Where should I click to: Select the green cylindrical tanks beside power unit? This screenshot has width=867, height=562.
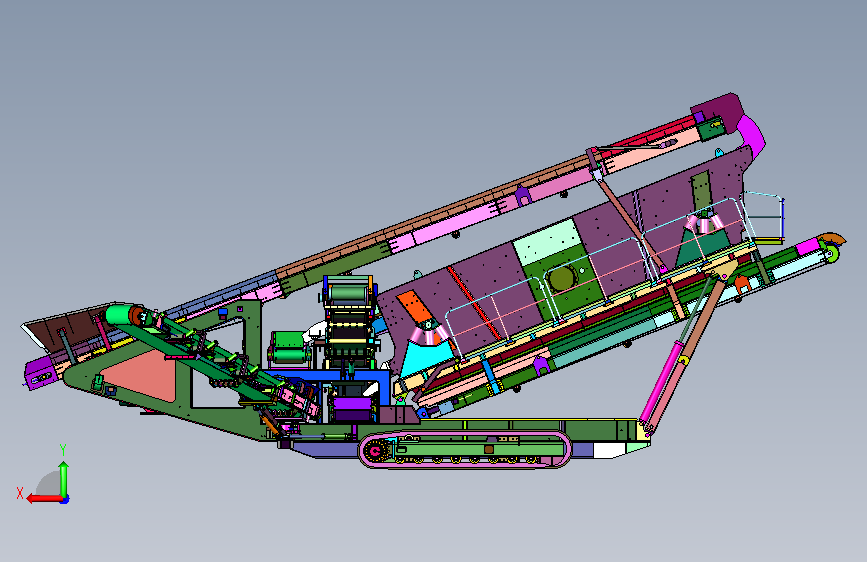(x=289, y=347)
